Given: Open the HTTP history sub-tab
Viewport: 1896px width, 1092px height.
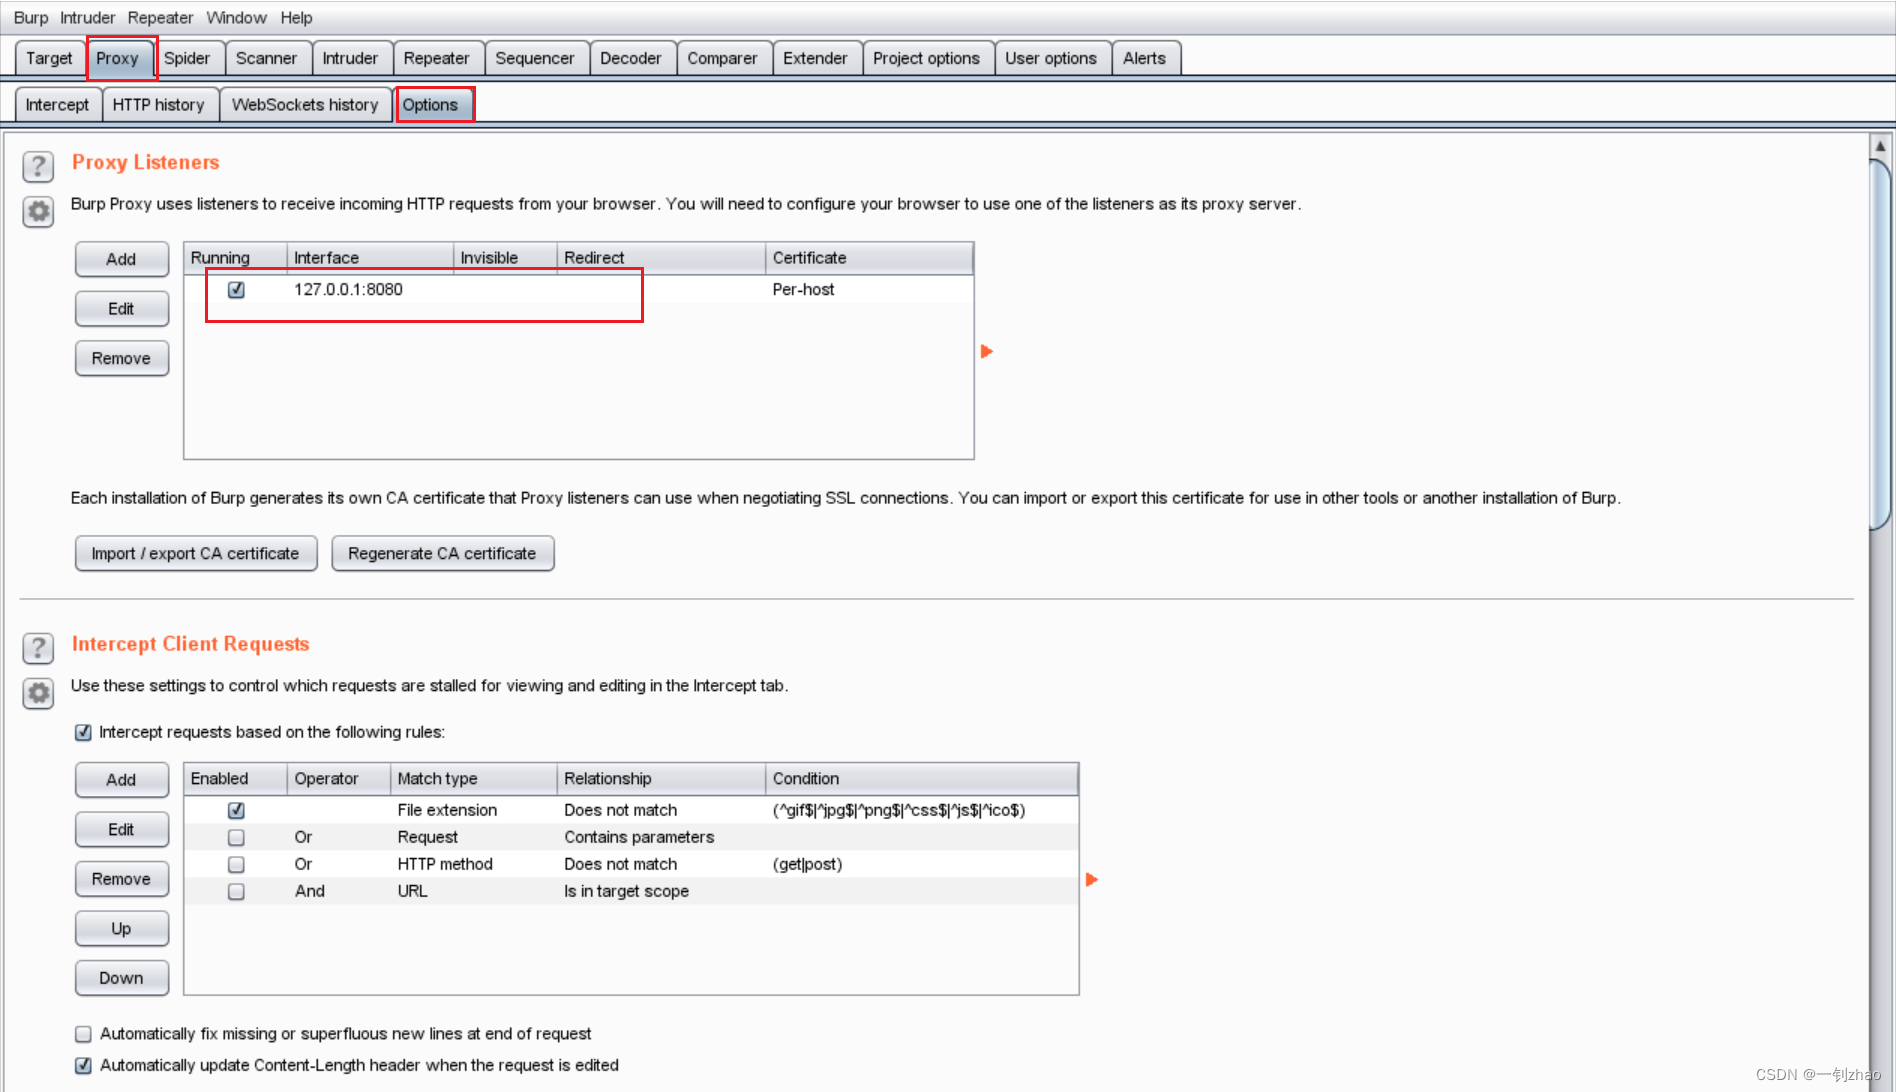Looking at the screenshot, I should pyautogui.click(x=159, y=105).
